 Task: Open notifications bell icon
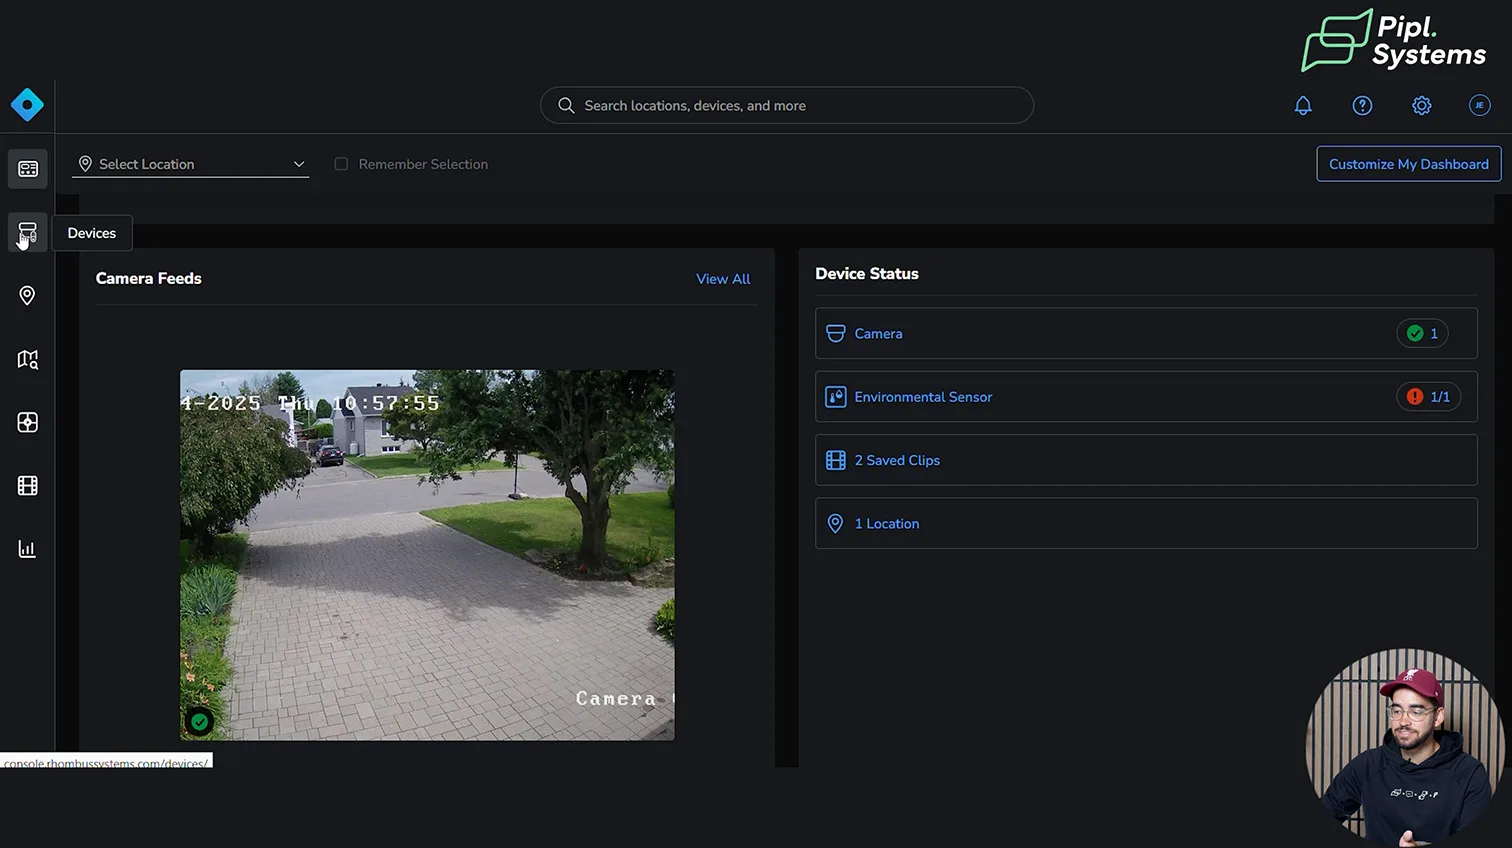1303,106
